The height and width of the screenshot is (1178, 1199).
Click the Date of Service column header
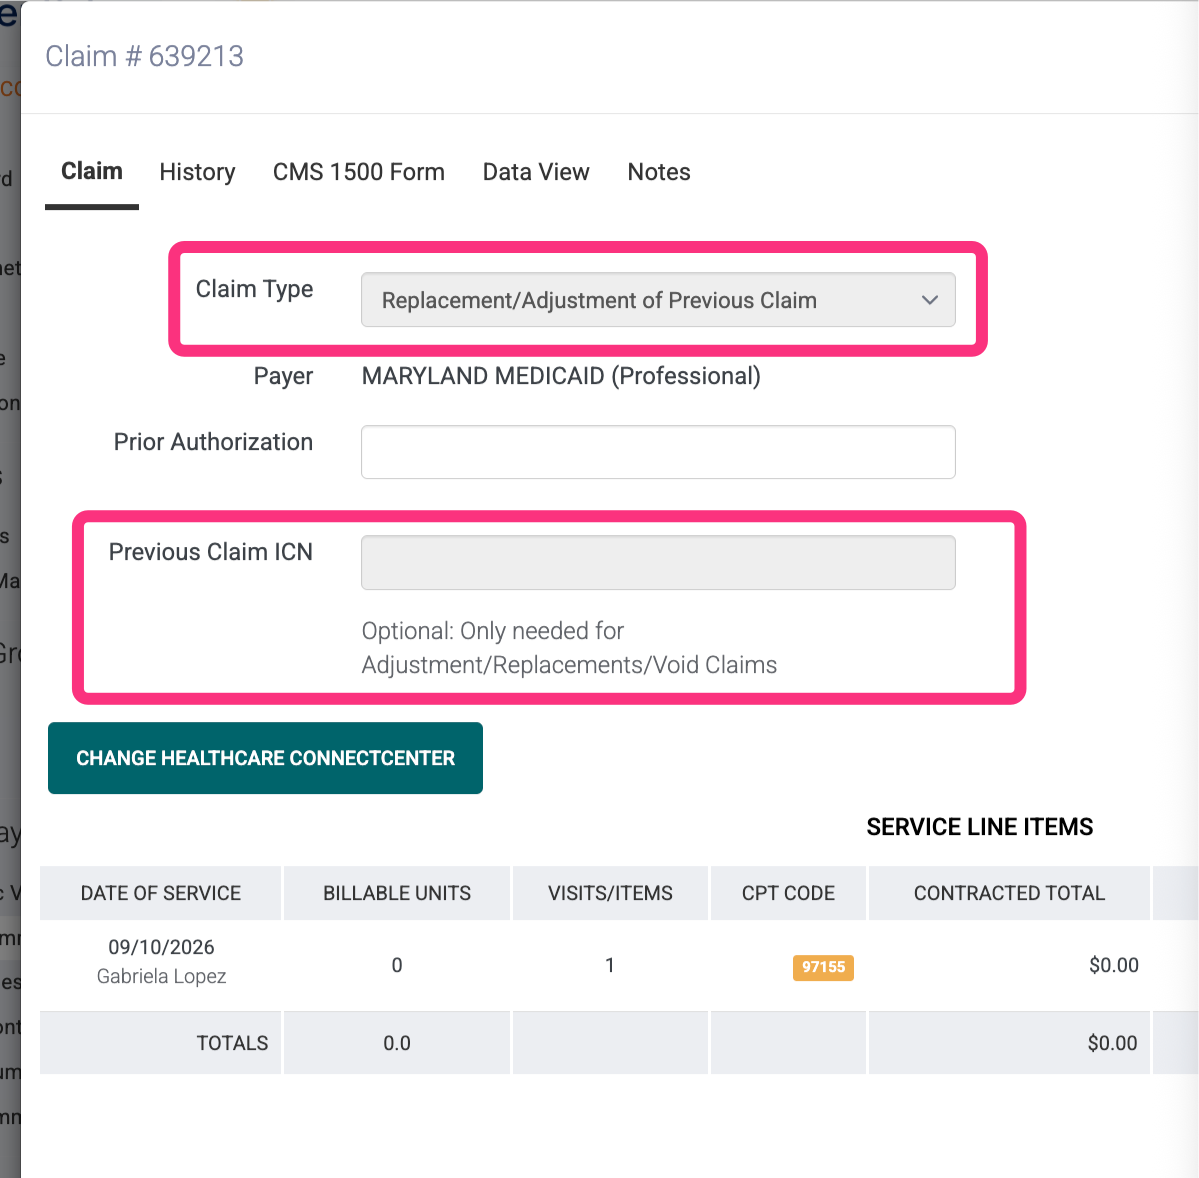161,893
